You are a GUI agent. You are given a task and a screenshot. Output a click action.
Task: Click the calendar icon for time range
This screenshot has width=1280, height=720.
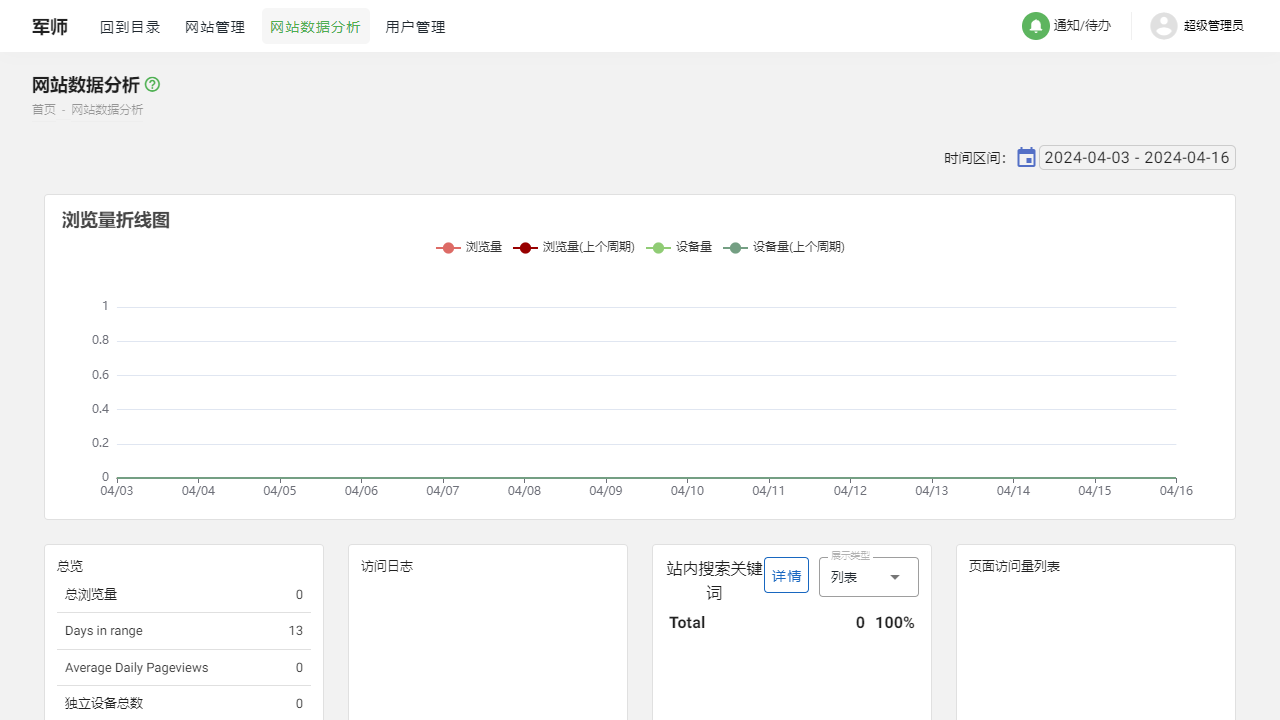[x=1026, y=157]
